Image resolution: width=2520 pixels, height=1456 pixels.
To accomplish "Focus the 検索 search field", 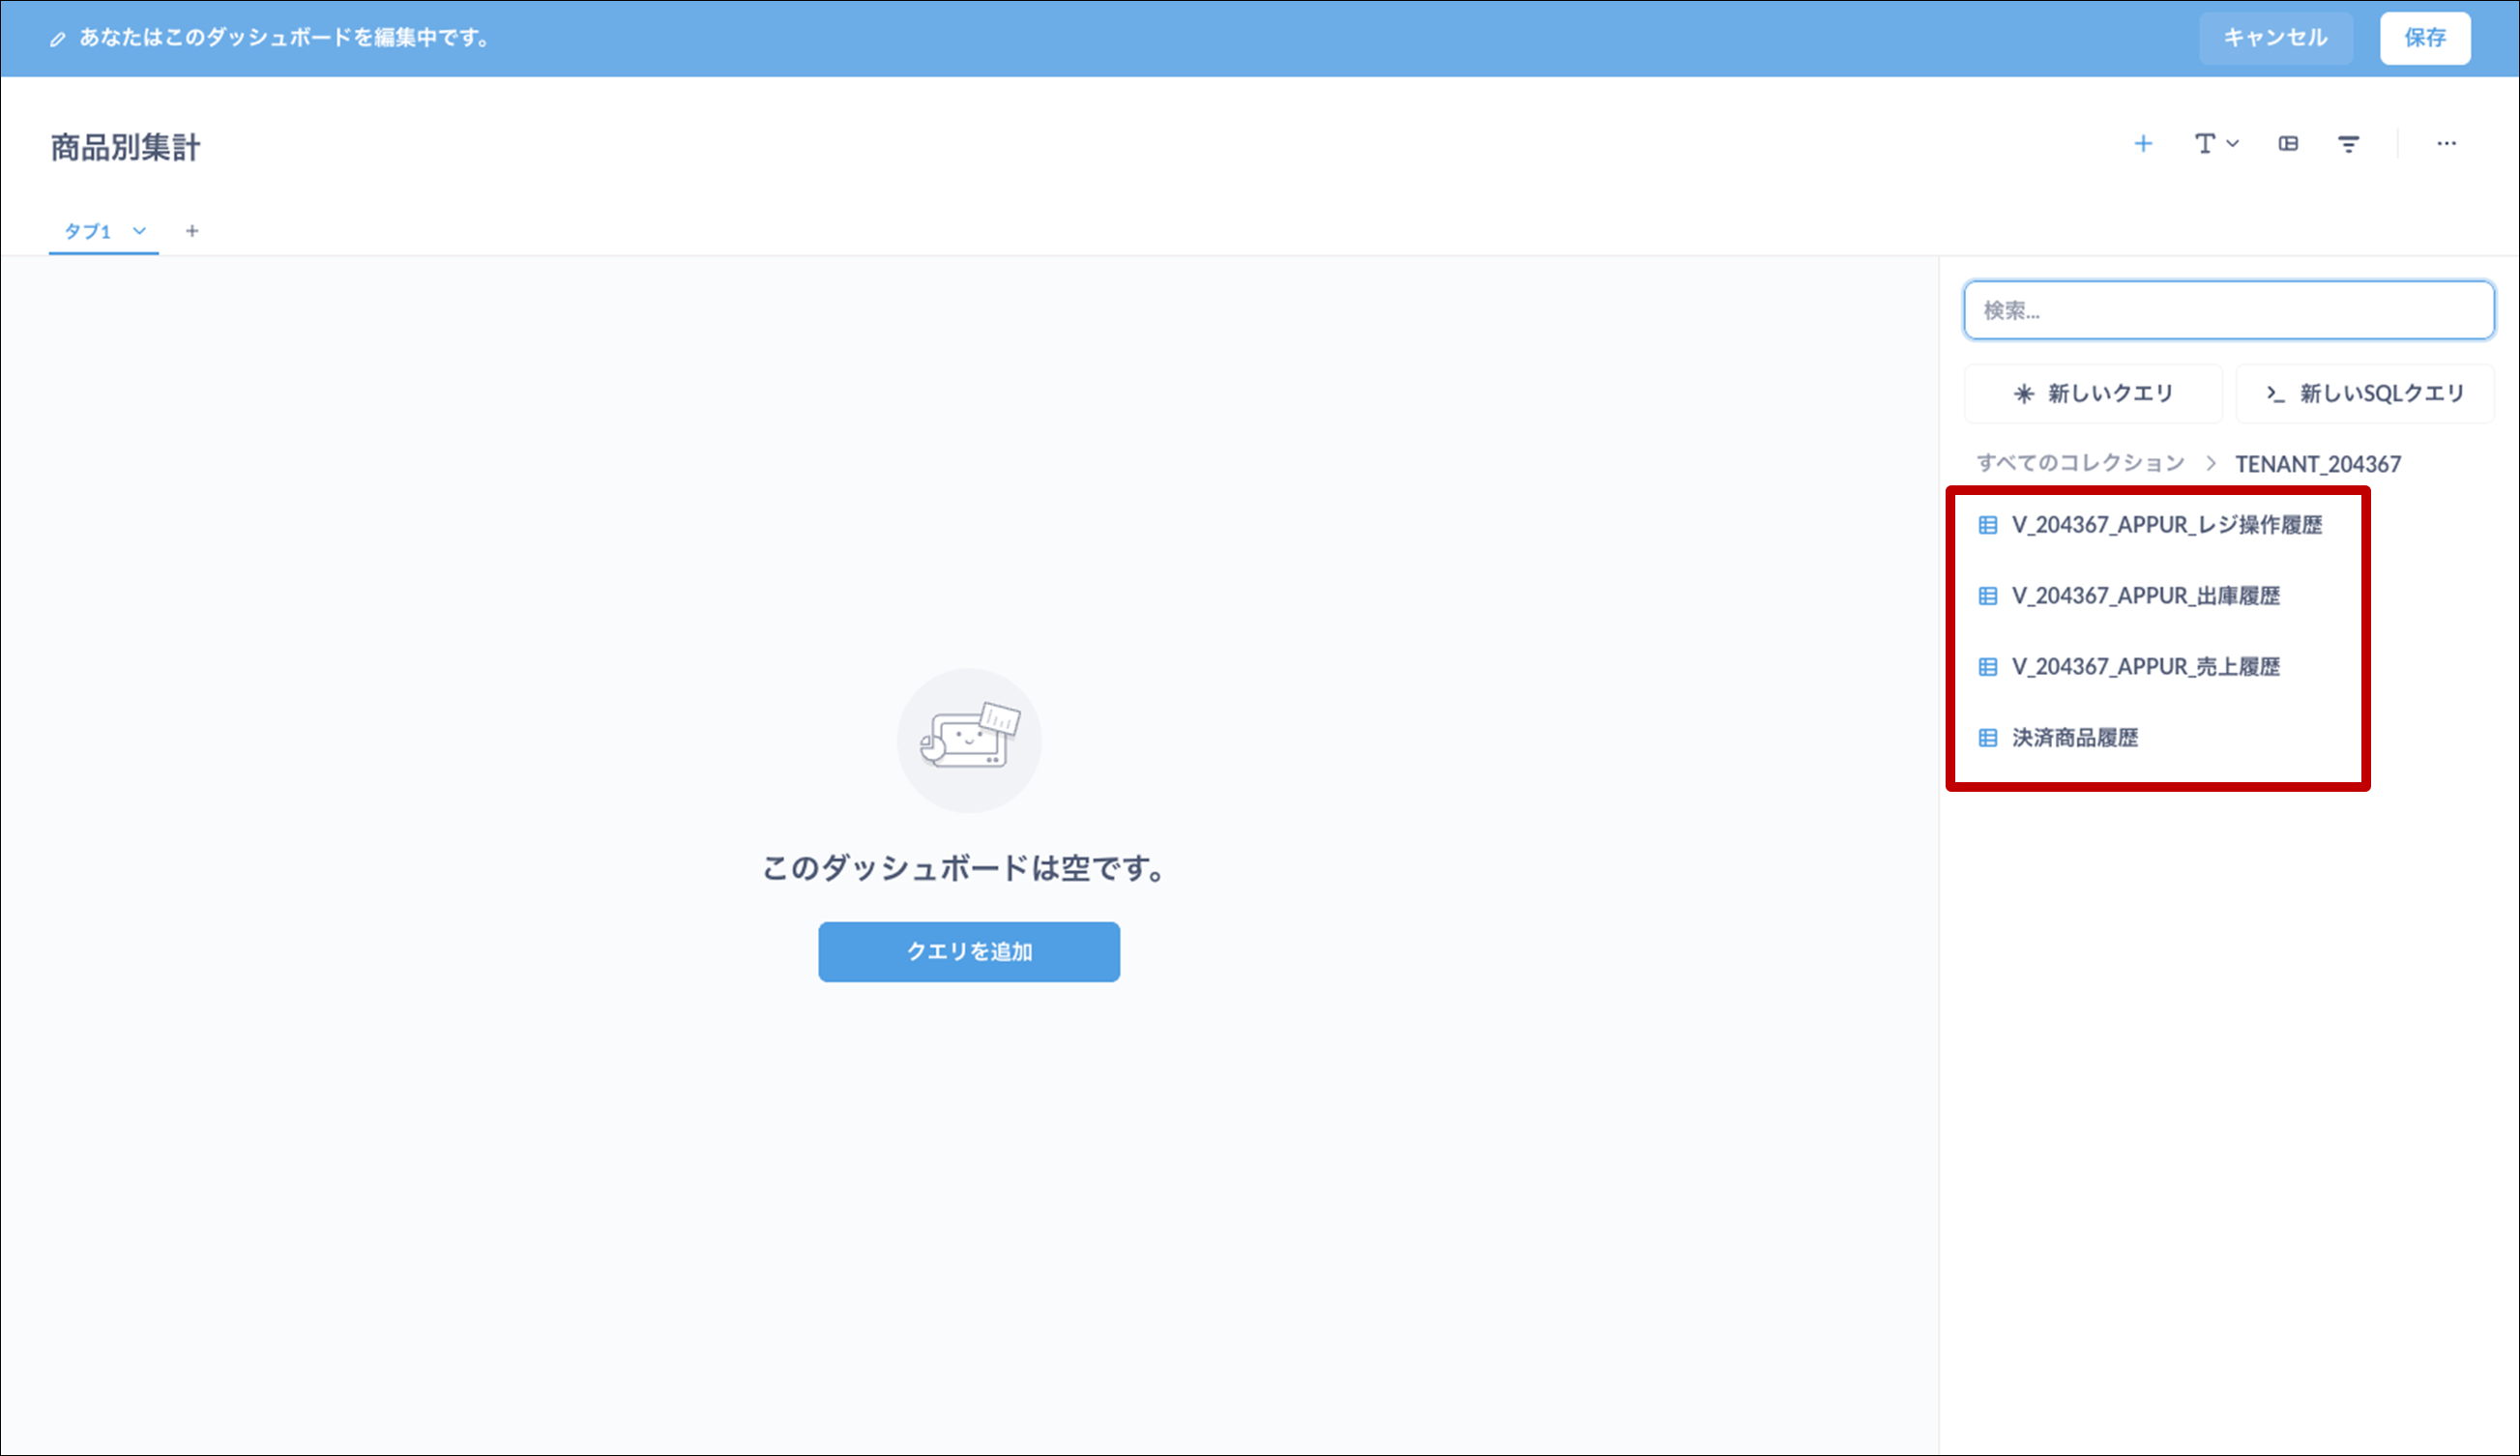I will pyautogui.click(x=2229, y=310).
